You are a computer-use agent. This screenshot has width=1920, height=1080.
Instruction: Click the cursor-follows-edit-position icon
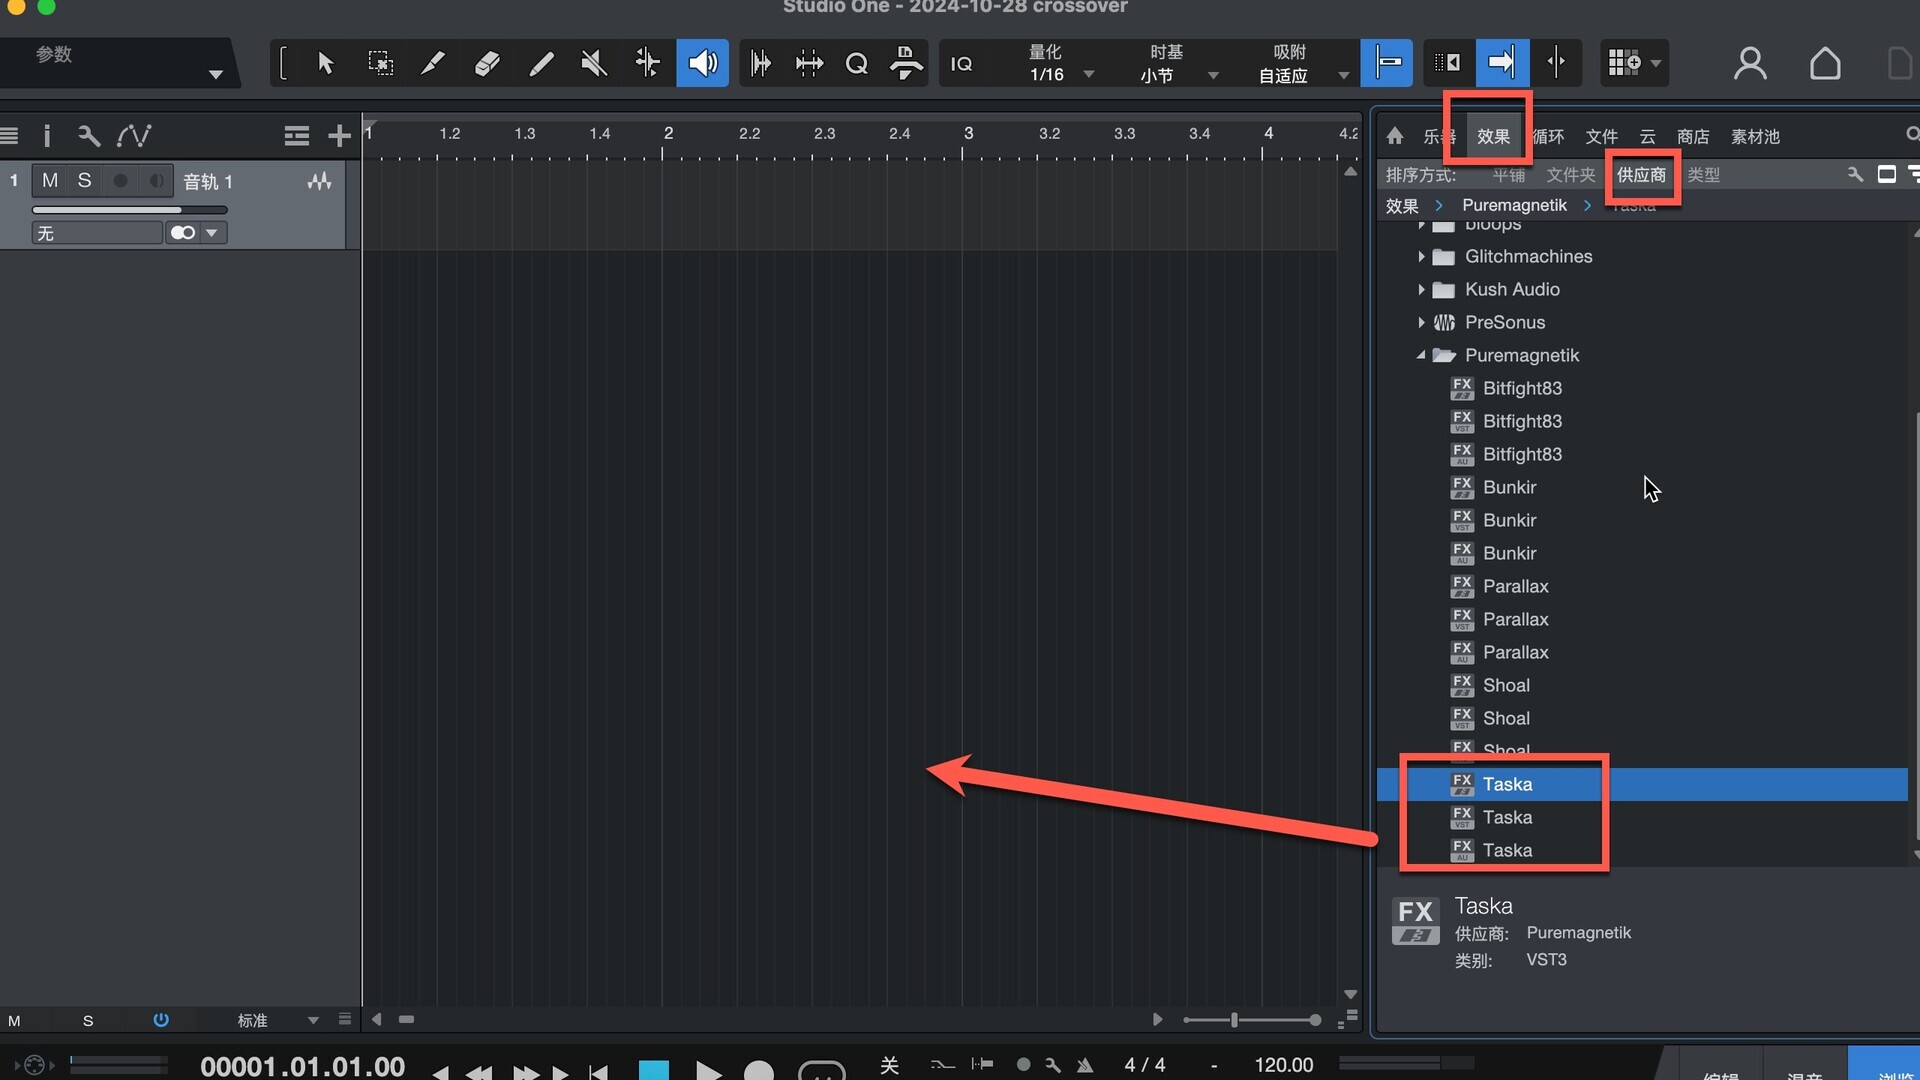click(x=1556, y=63)
